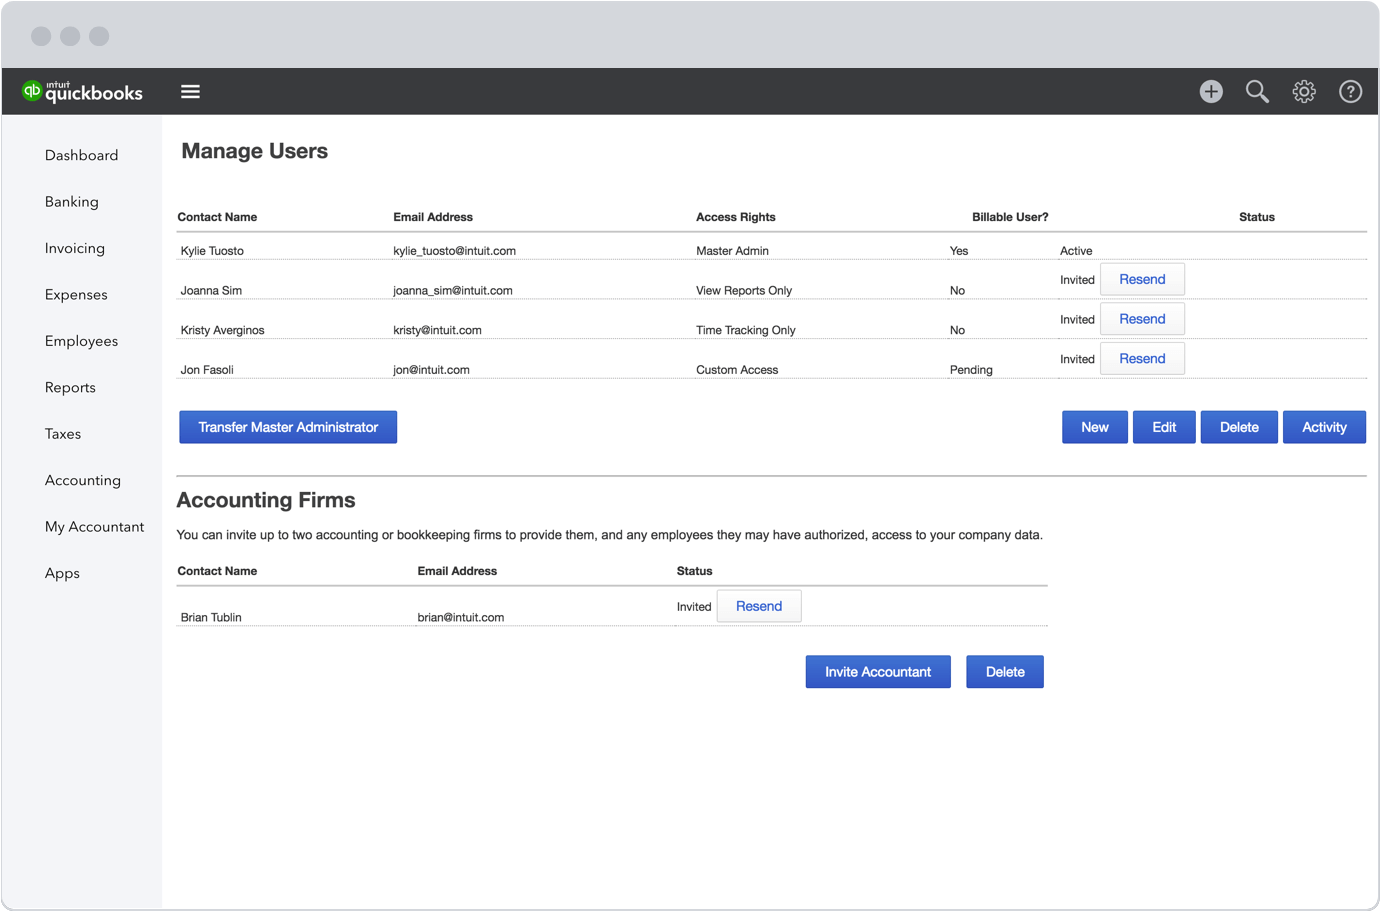Resend invite for Brian Tublin
Screen dimensions: 1380x912
tap(758, 606)
